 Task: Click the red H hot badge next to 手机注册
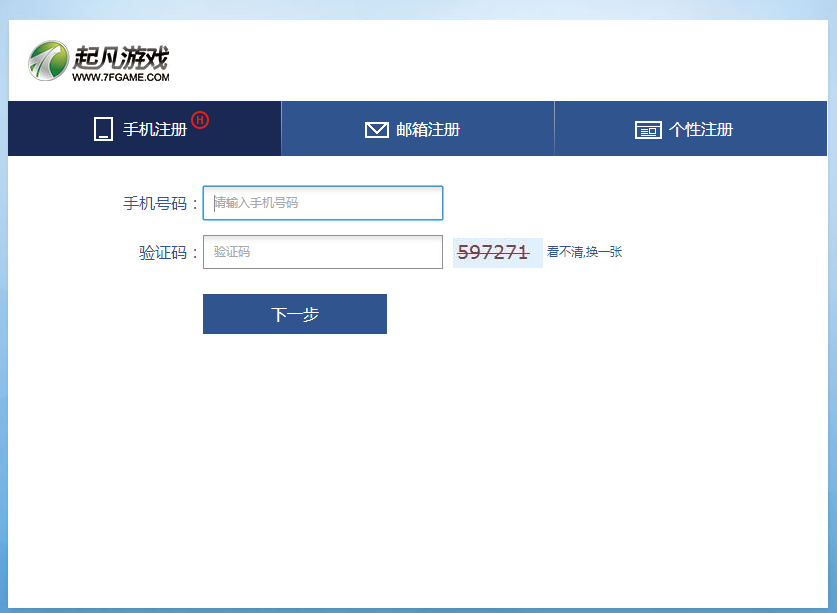(x=202, y=119)
